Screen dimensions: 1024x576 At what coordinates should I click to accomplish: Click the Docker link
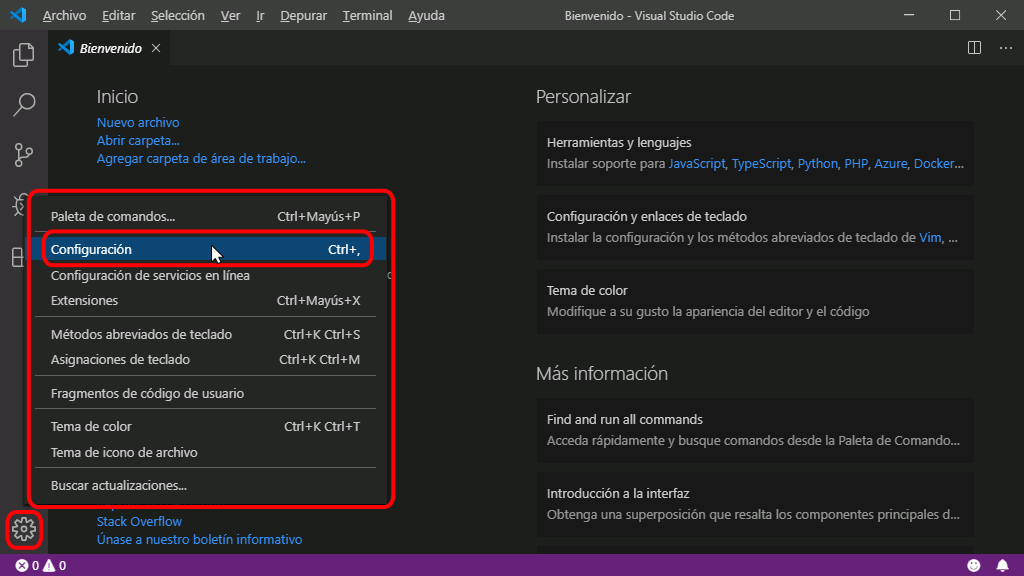tap(934, 163)
